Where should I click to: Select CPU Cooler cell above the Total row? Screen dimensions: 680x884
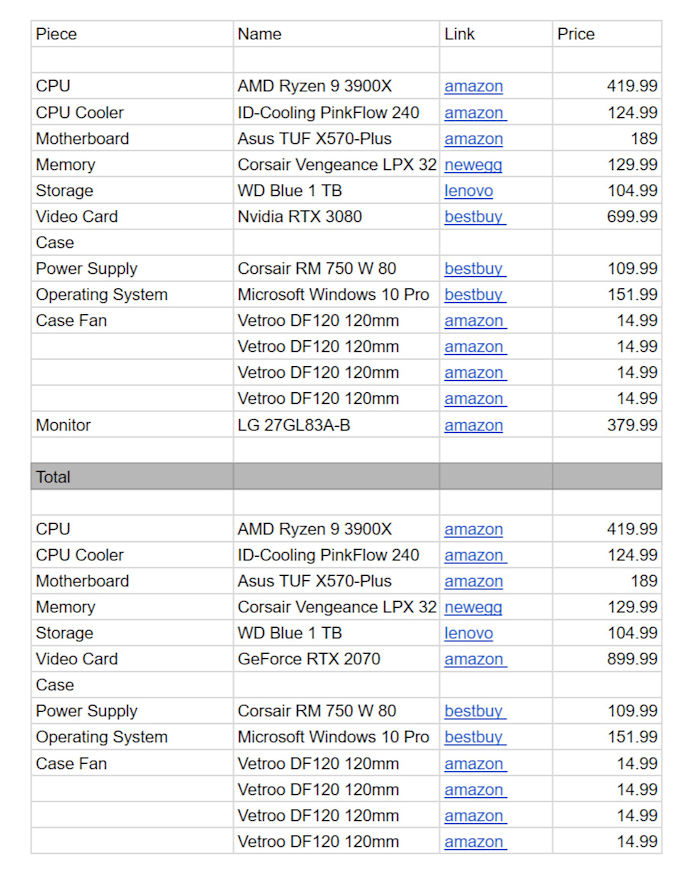tap(132, 113)
